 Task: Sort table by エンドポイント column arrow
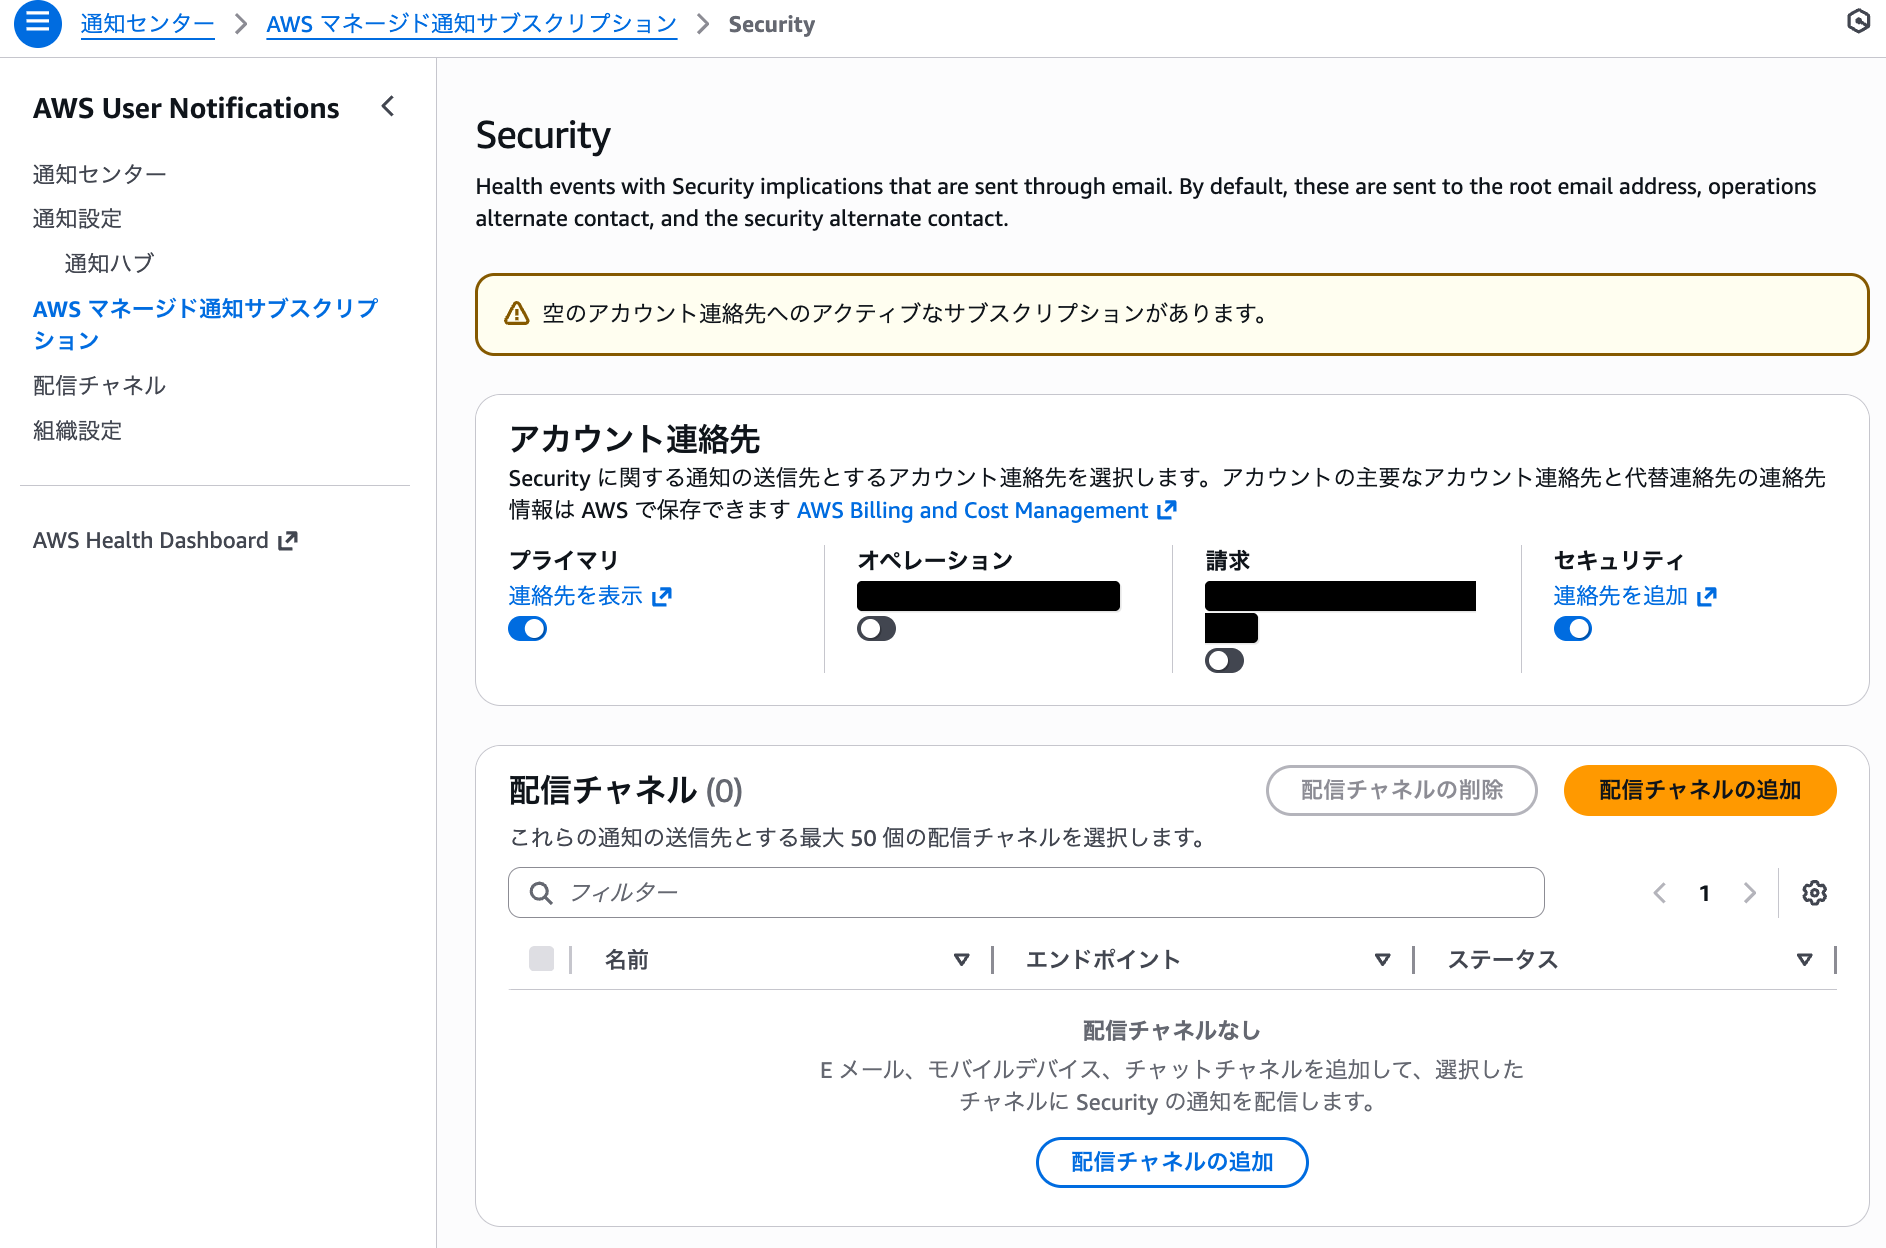[1382, 960]
